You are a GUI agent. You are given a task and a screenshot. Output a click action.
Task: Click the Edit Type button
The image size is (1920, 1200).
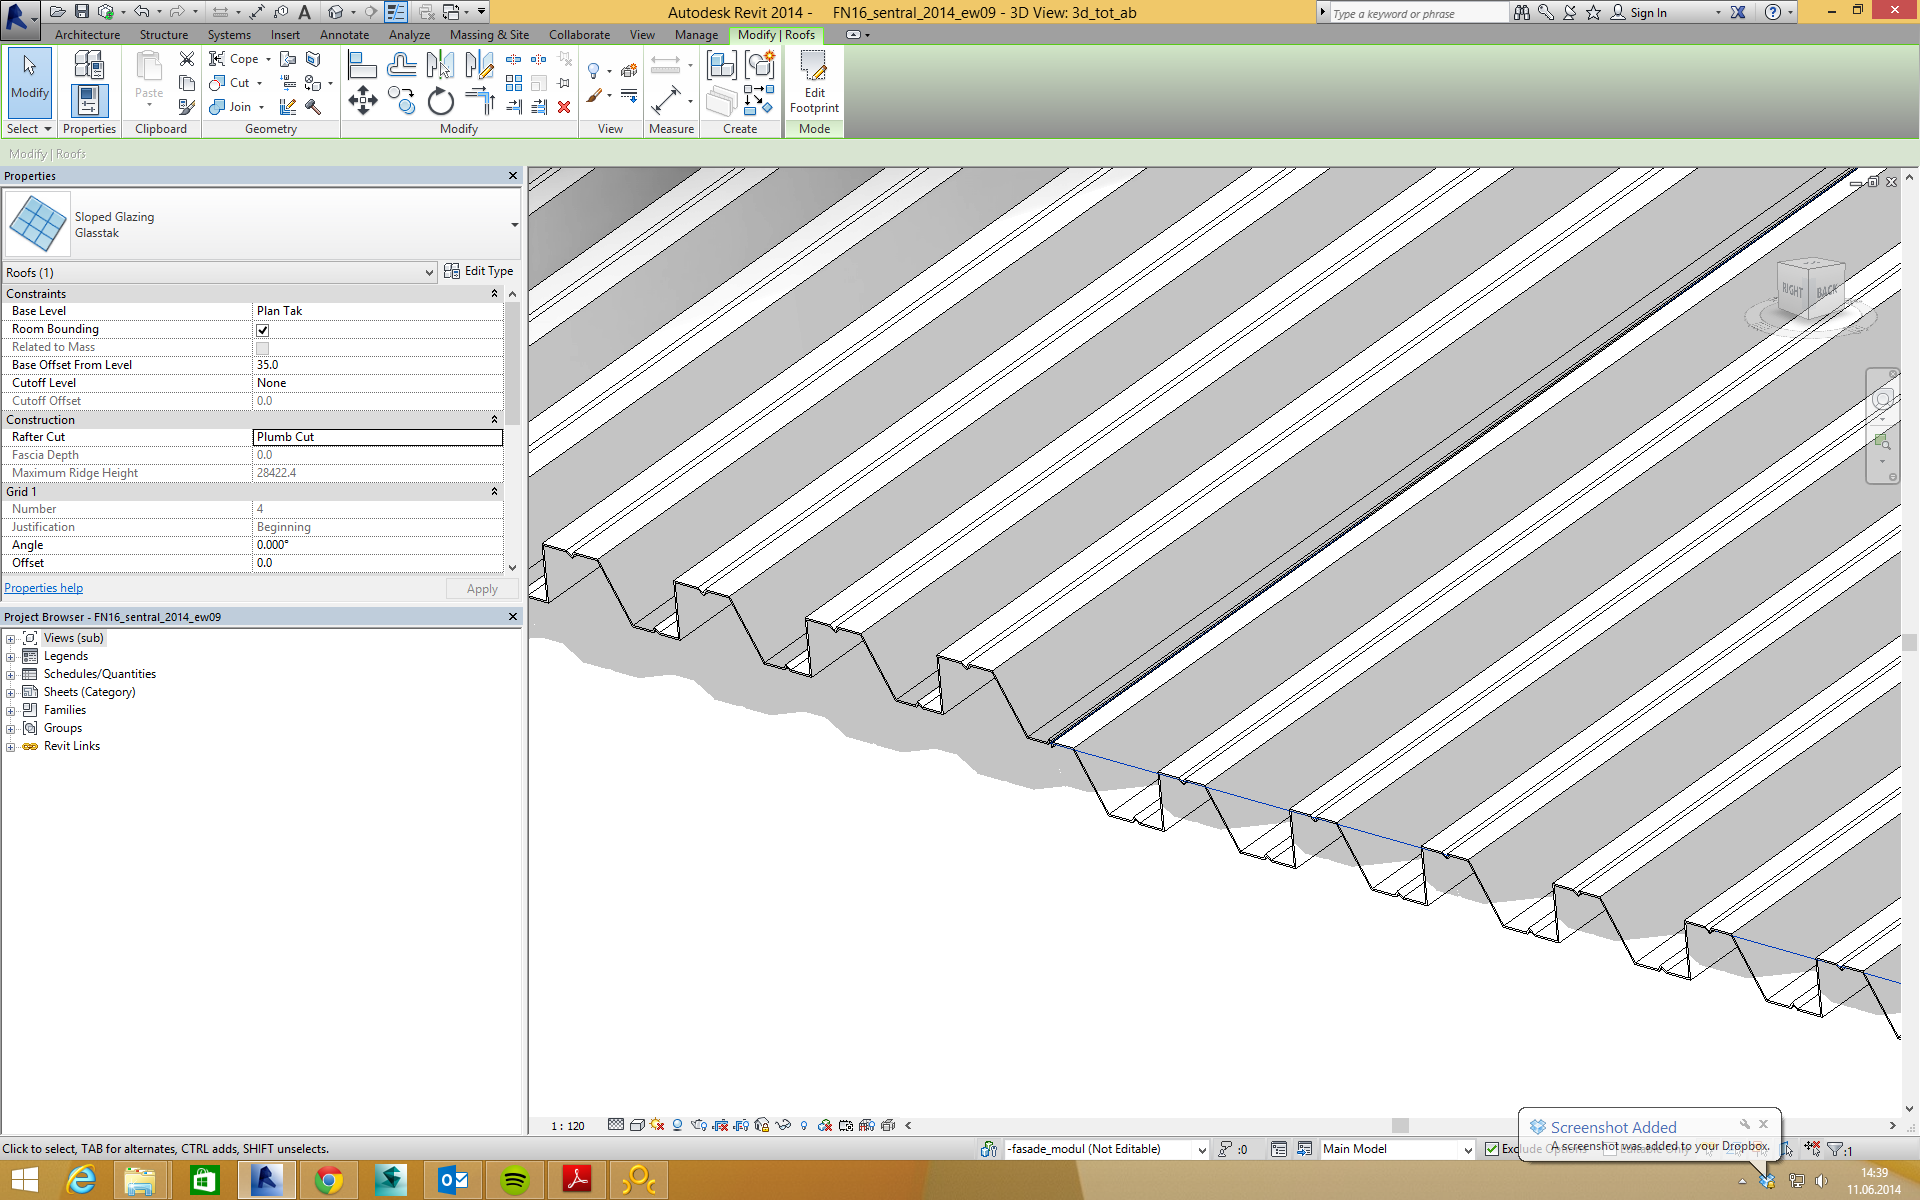coord(478,271)
